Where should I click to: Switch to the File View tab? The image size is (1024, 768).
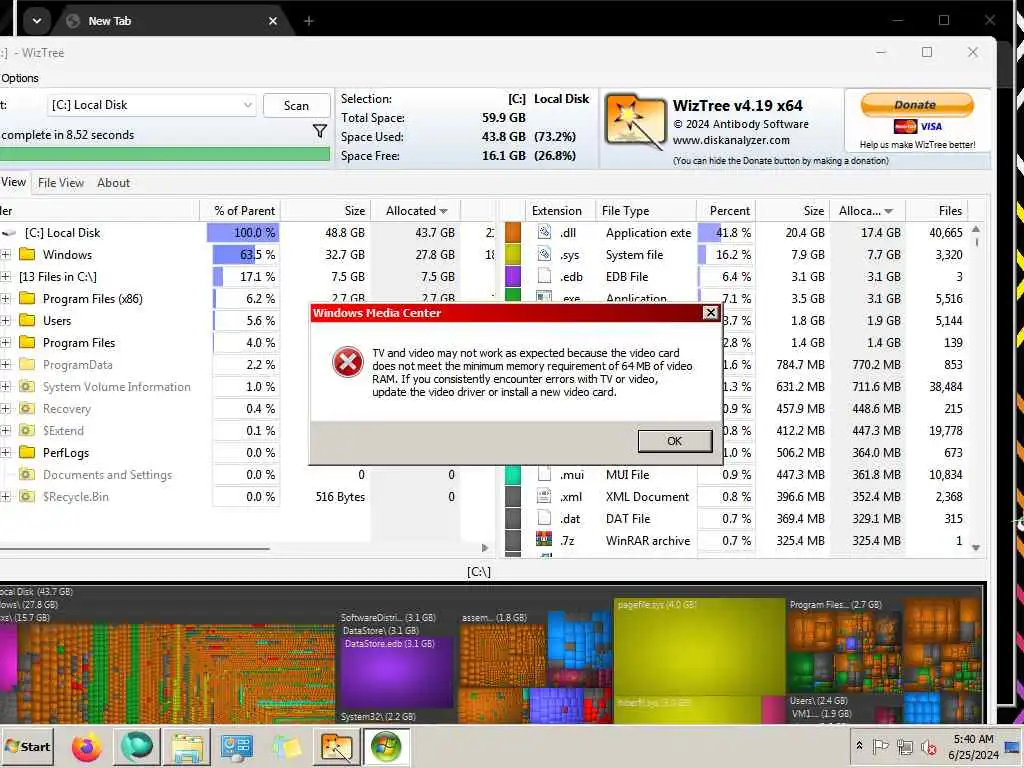(x=61, y=183)
